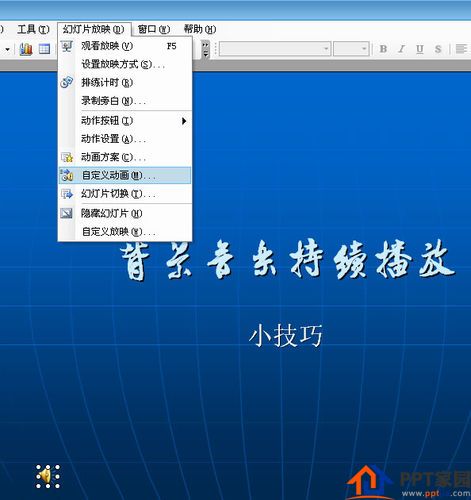Select the speaker sound icon on slide

[48, 477]
